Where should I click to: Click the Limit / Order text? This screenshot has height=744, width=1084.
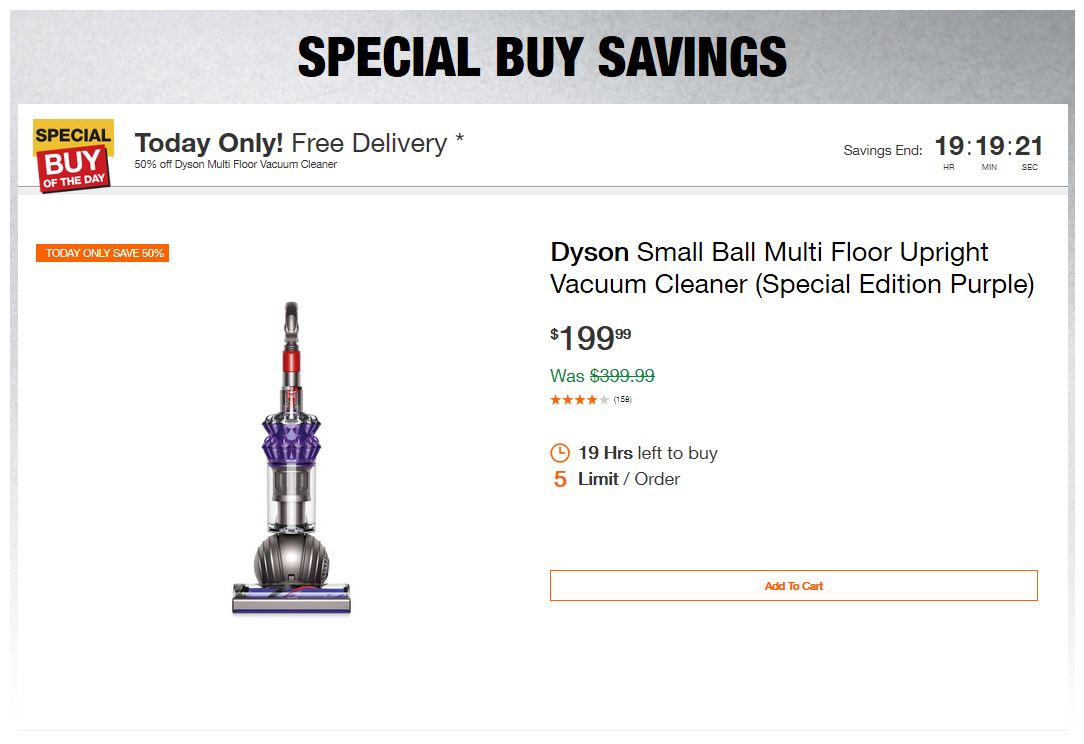point(628,479)
